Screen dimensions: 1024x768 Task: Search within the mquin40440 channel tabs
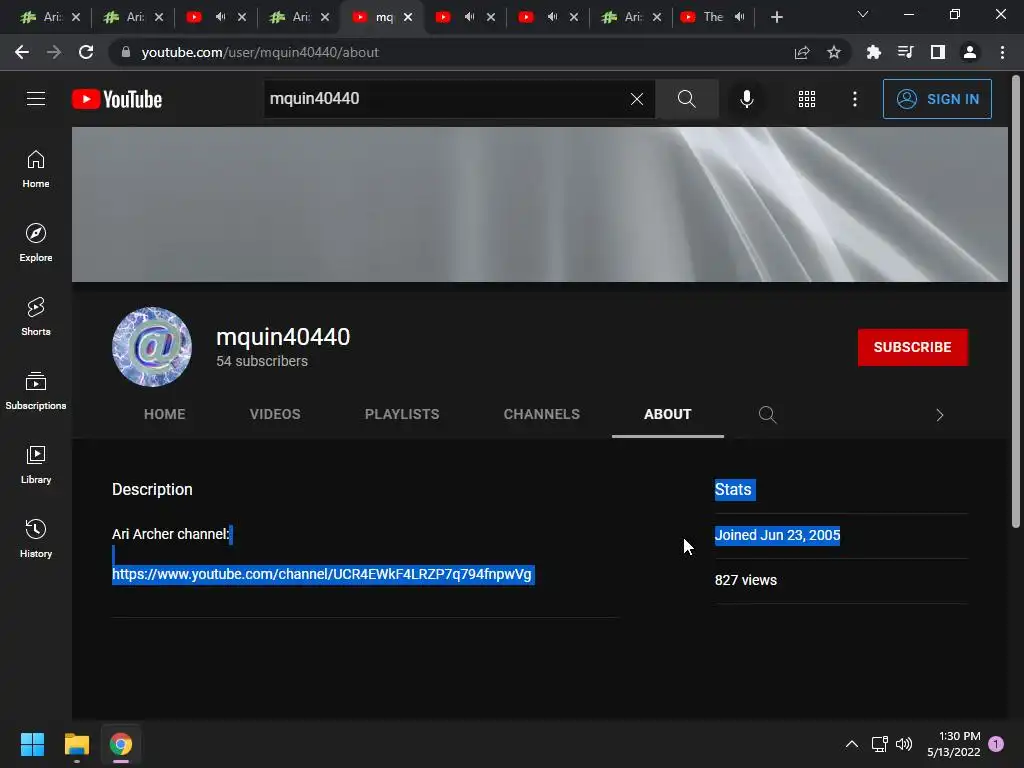point(767,415)
